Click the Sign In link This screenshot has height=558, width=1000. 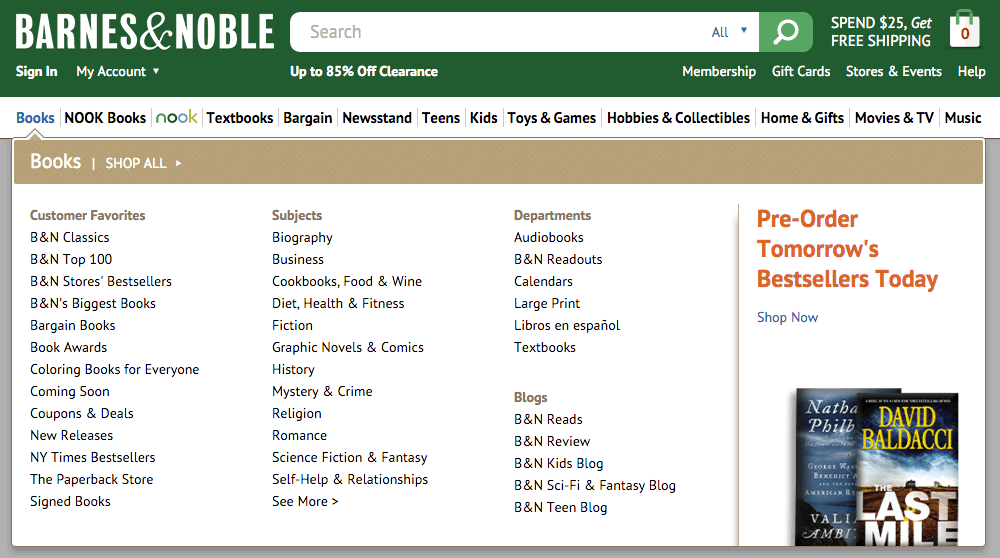tap(37, 71)
